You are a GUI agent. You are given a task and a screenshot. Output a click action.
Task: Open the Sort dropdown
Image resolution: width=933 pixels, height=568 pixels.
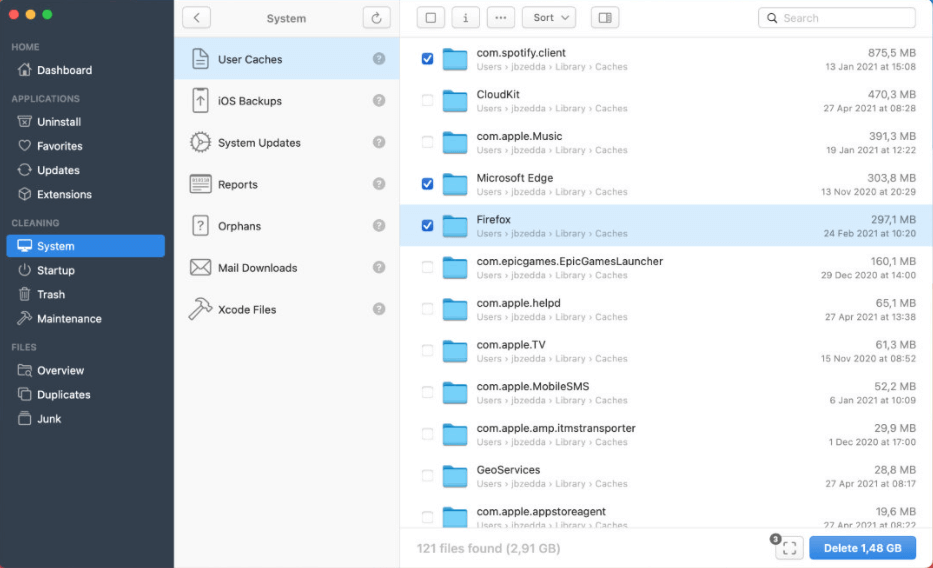coord(549,18)
